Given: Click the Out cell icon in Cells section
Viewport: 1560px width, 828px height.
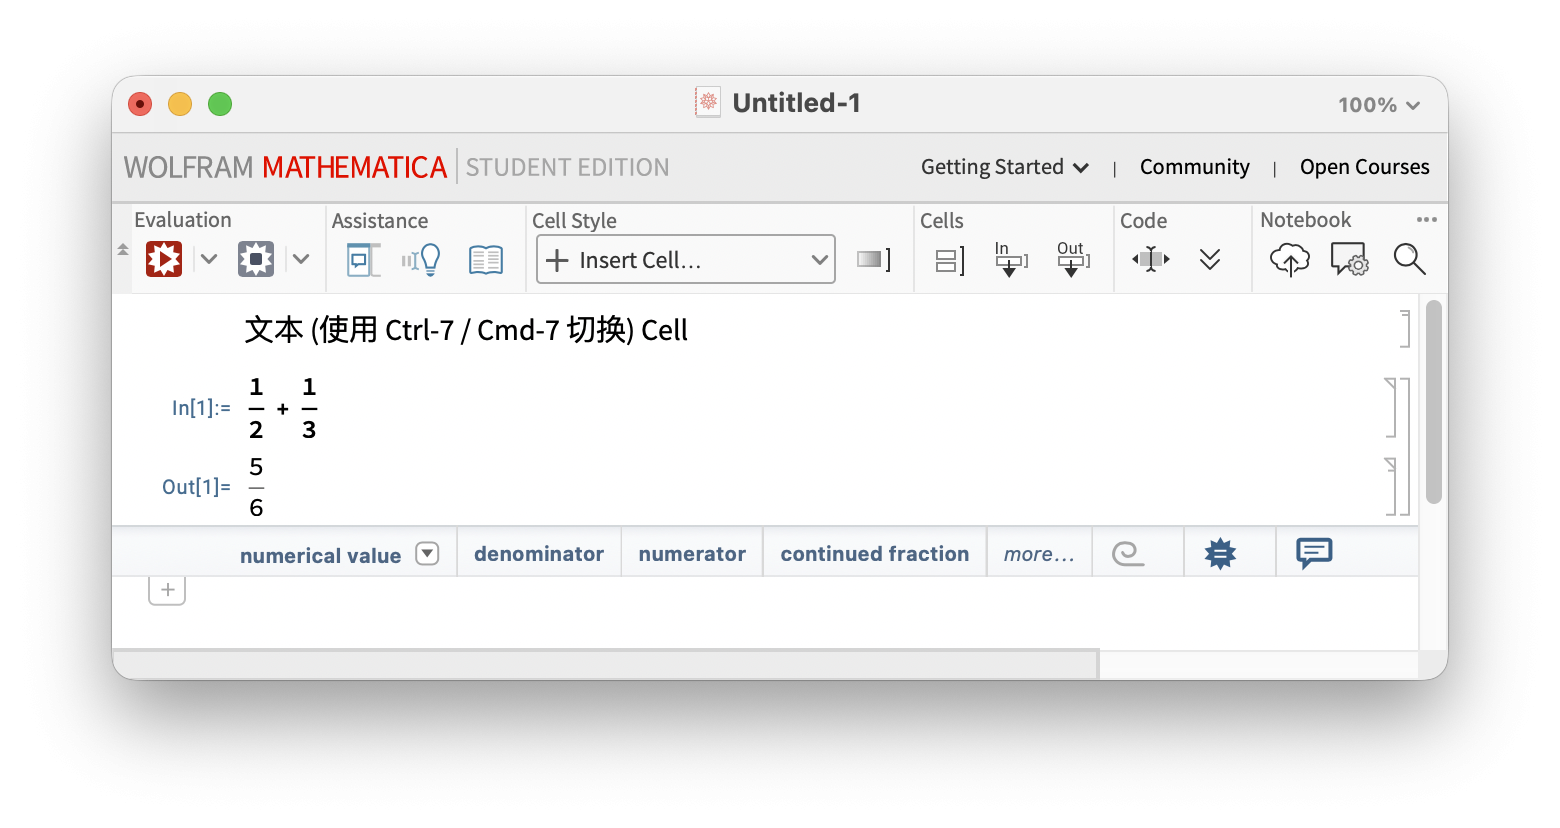Looking at the screenshot, I should [x=1073, y=259].
